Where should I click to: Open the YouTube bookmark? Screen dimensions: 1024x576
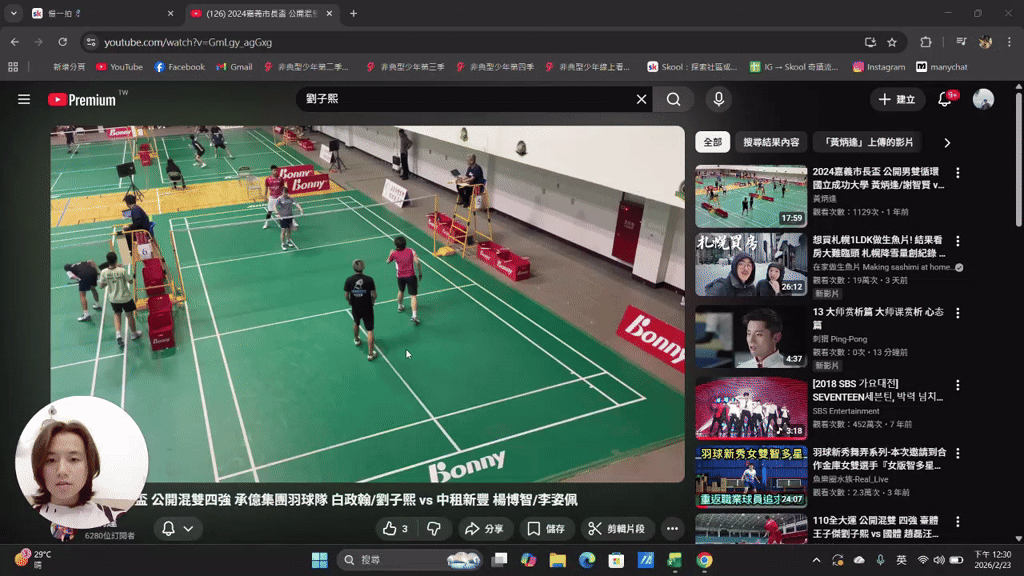click(120, 67)
